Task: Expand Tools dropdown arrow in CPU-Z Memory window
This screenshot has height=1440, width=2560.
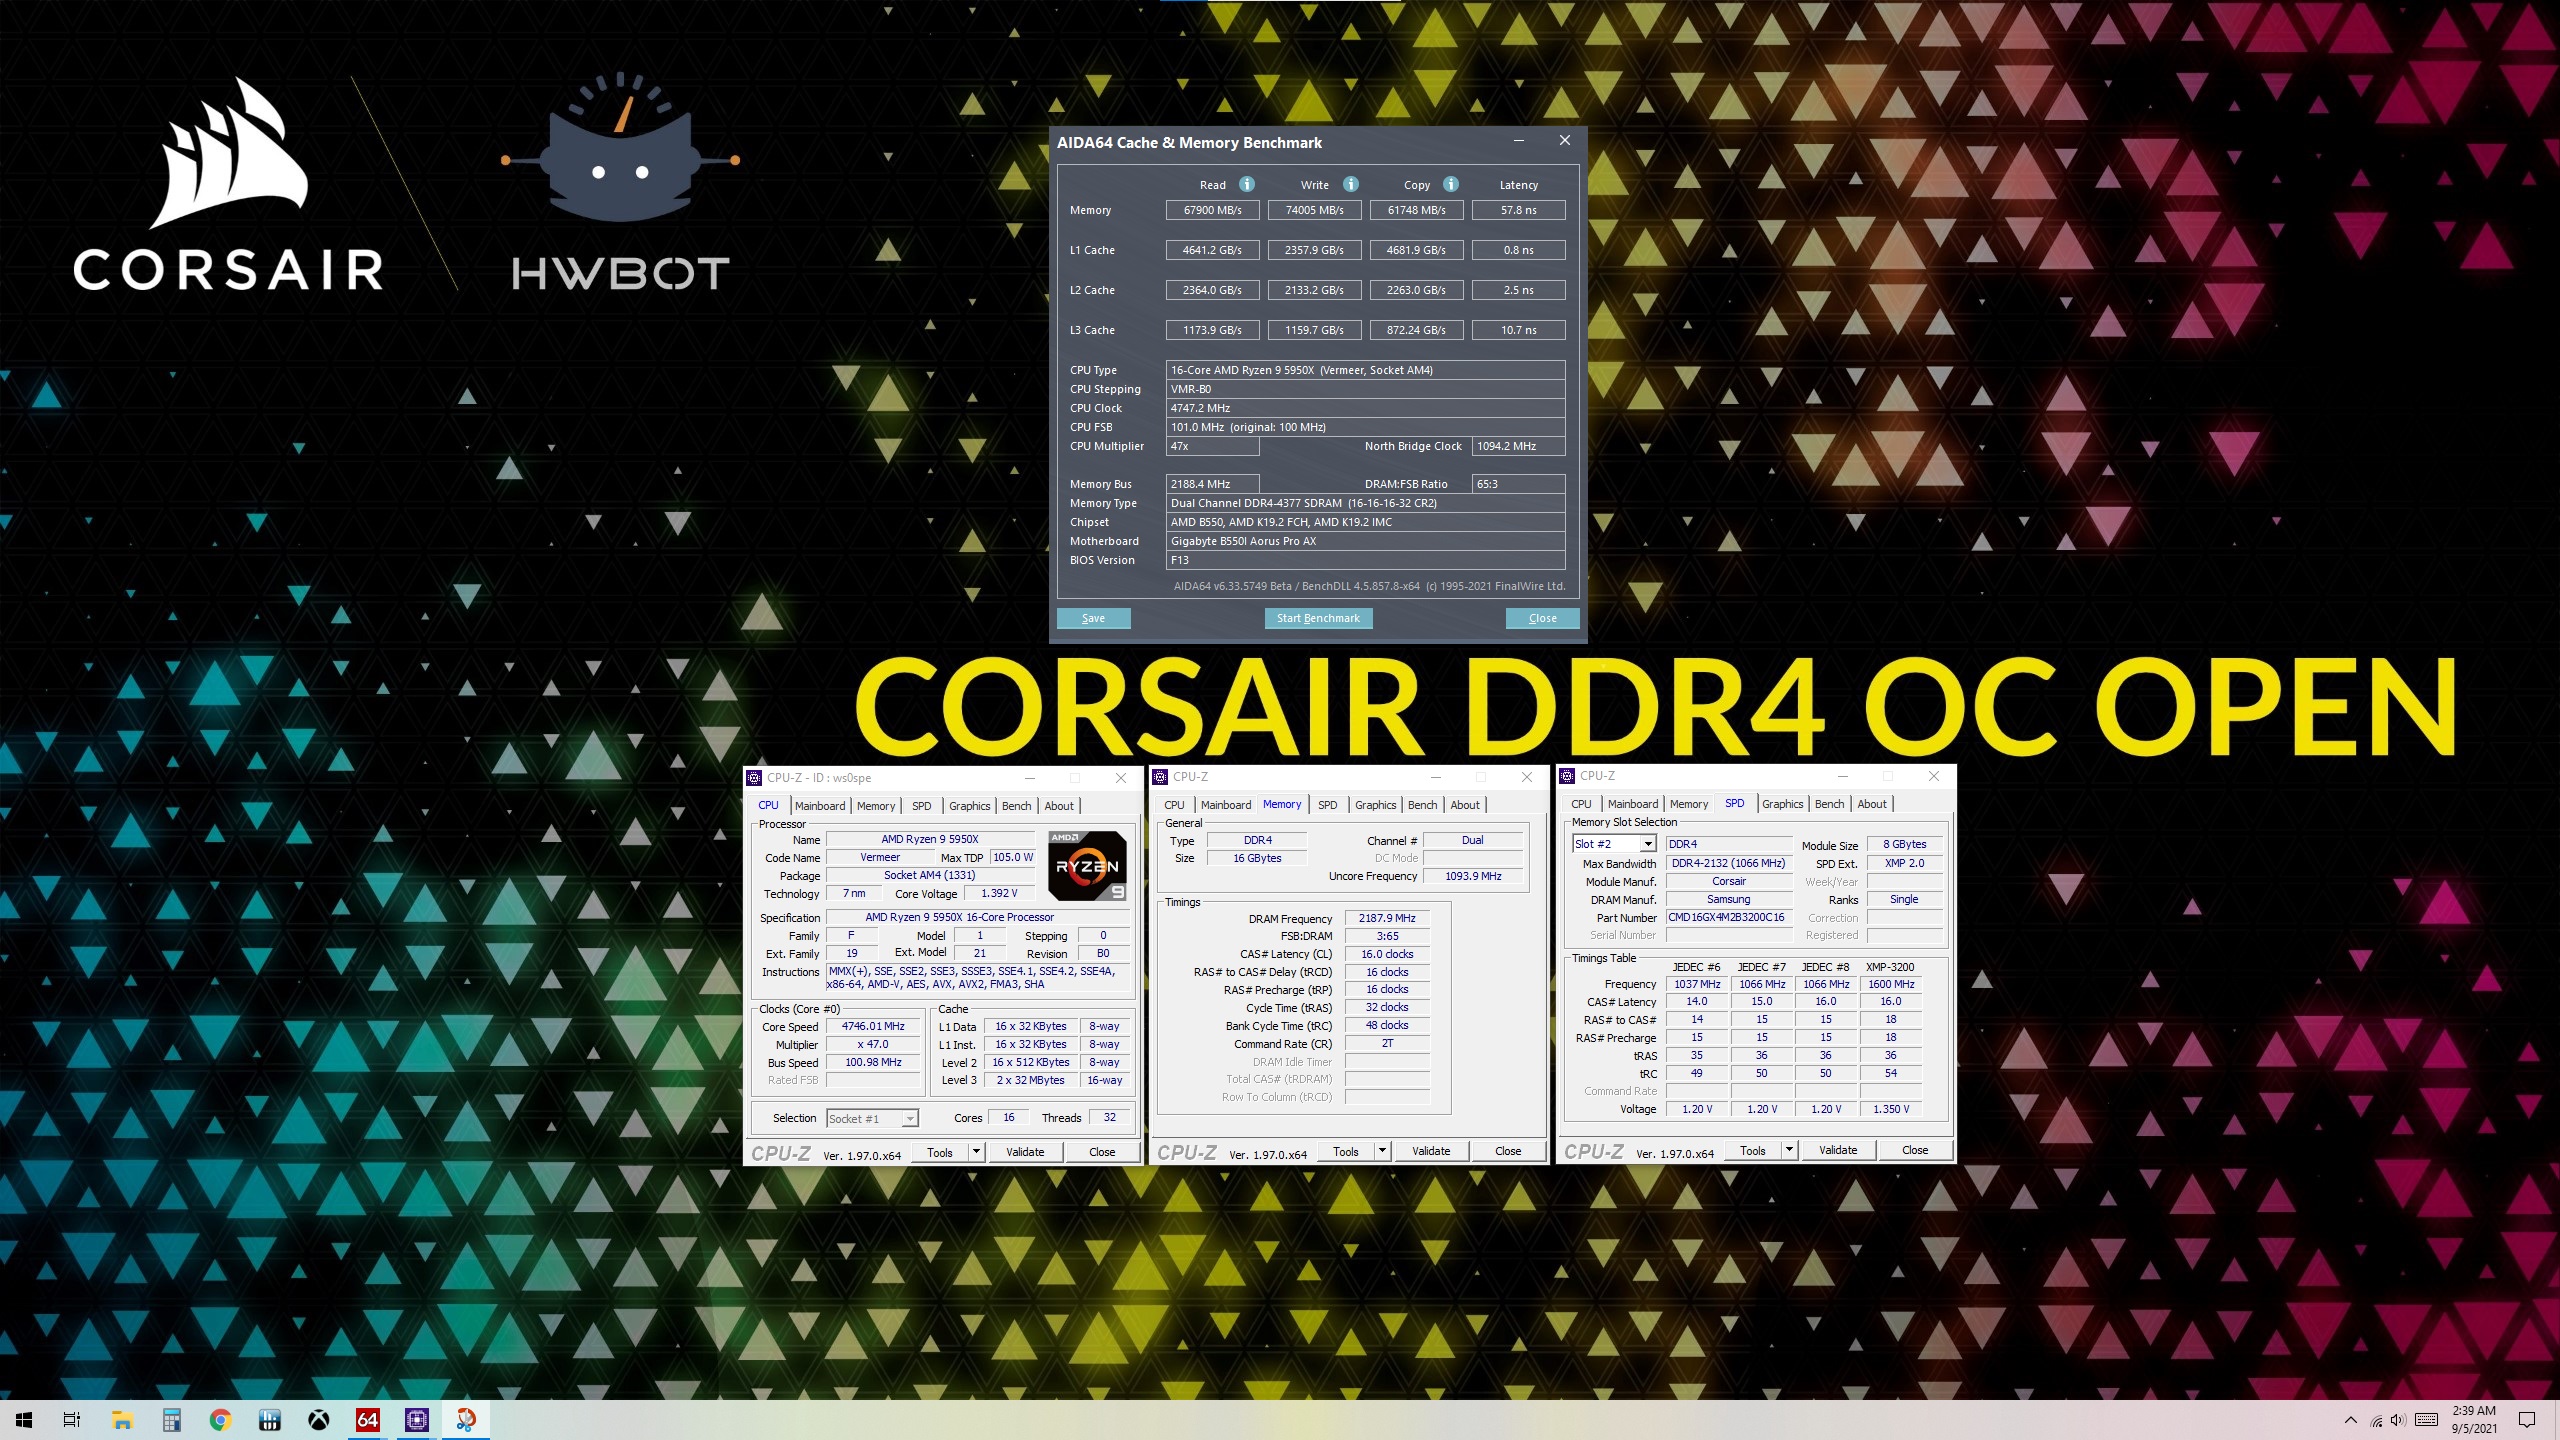Action: point(1382,1150)
